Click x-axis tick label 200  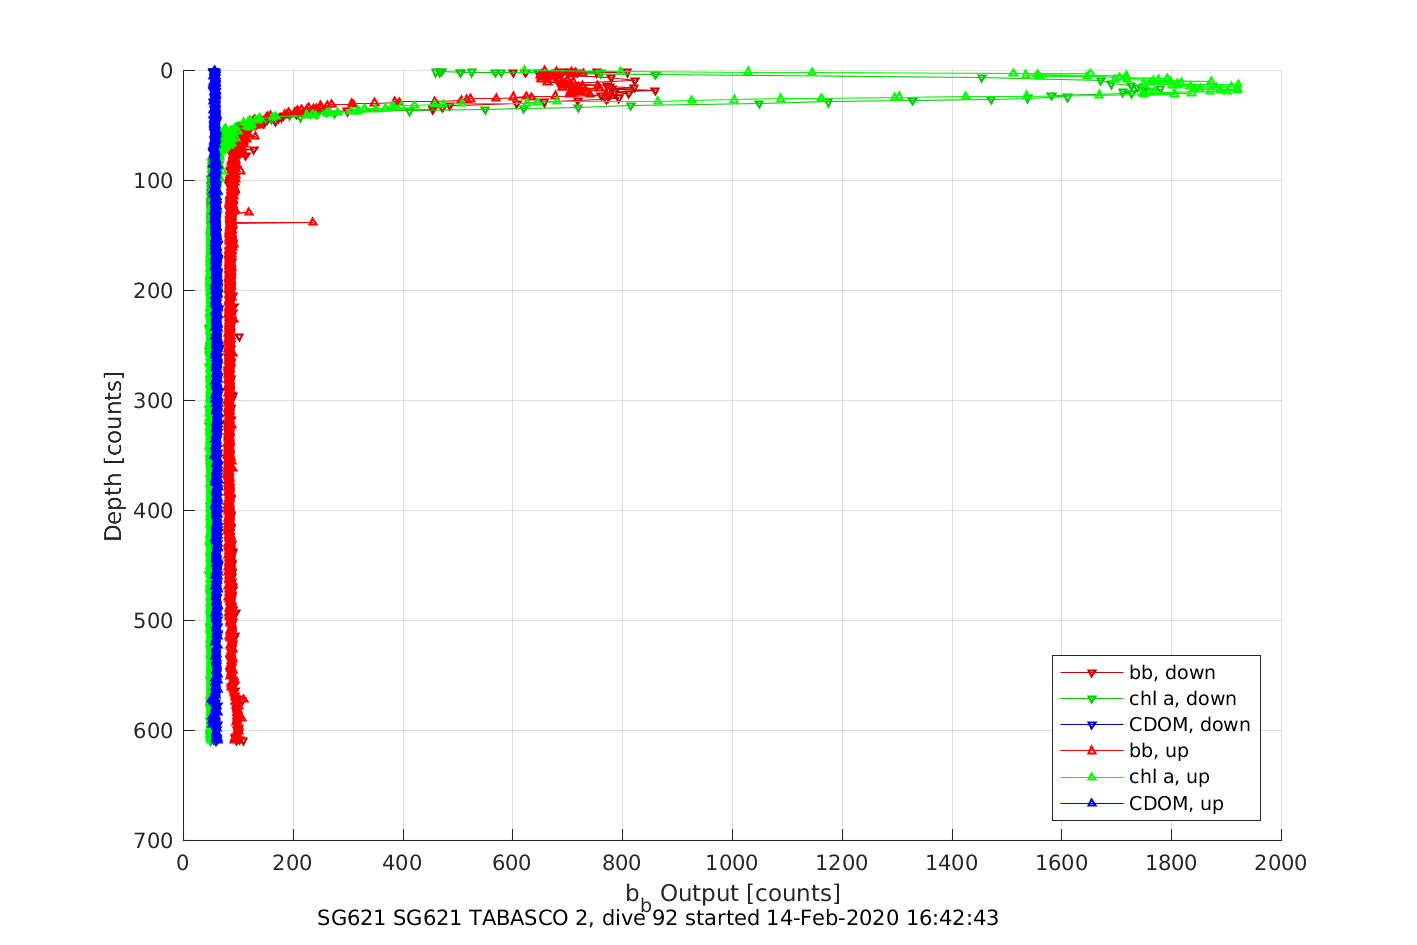293,863
